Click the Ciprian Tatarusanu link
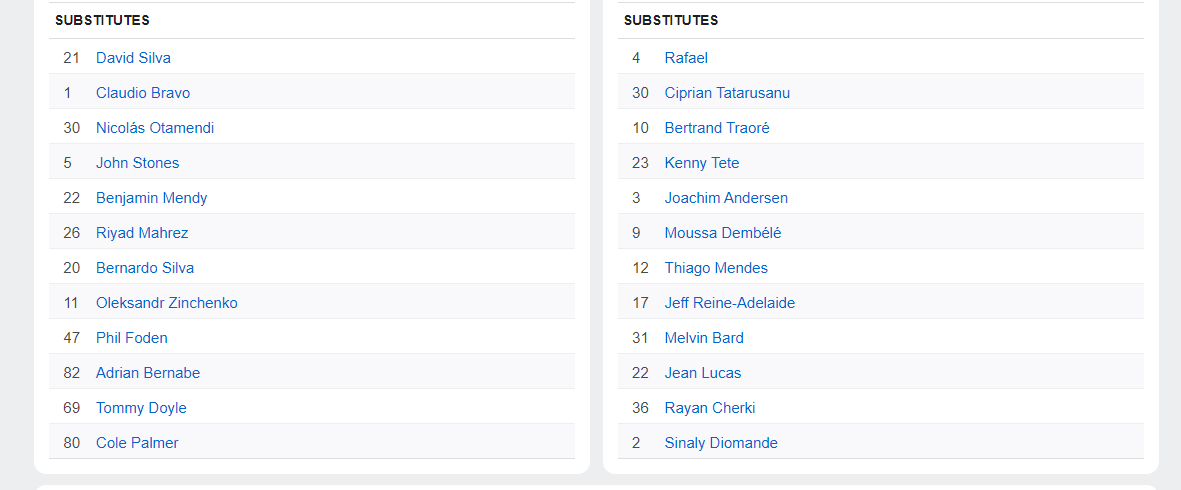 click(x=728, y=93)
